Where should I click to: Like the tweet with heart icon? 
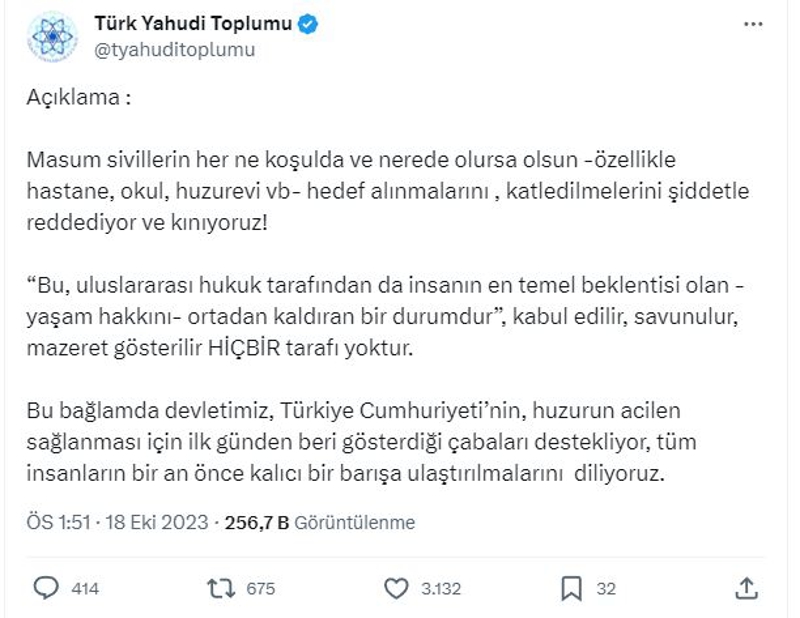tap(396, 588)
